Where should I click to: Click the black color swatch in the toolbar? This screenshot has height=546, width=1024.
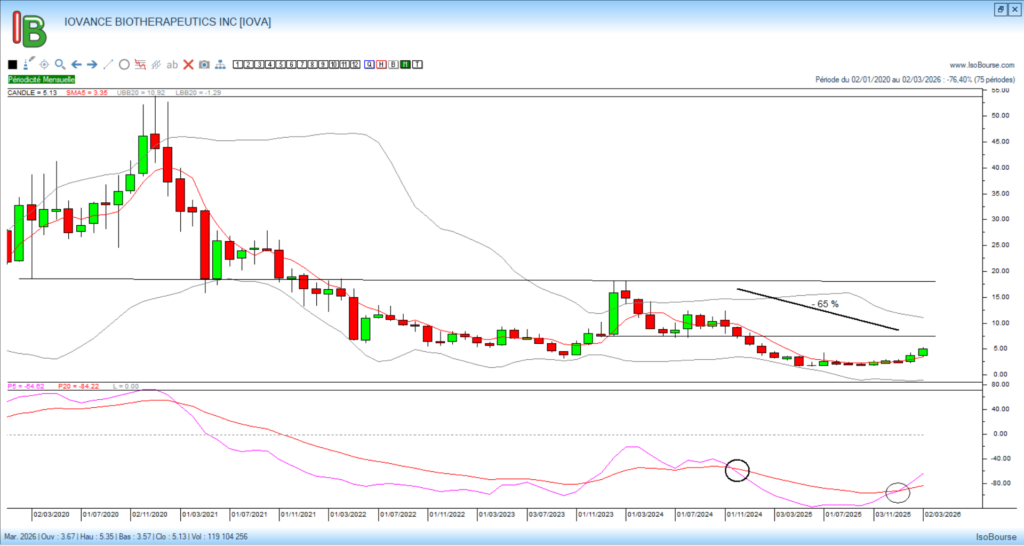click(x=12, y=64)
